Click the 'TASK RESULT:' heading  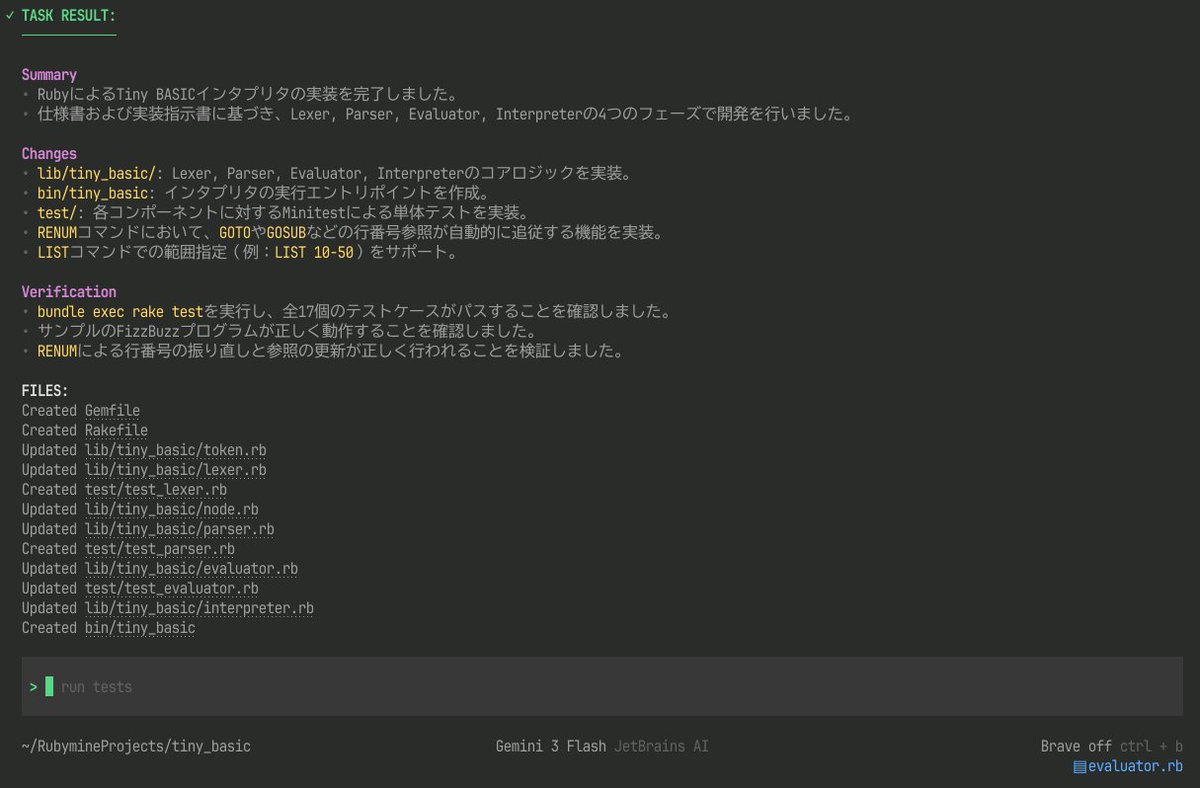69,15
